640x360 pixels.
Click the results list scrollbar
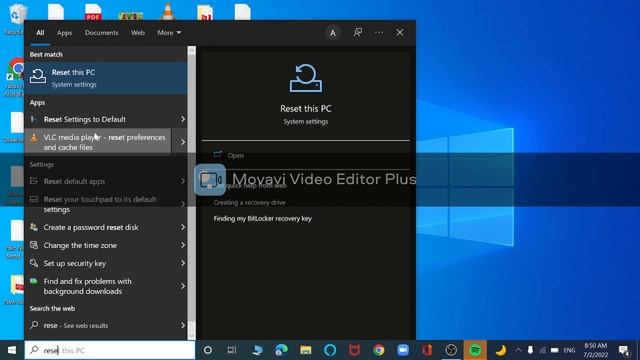[191, 192]
